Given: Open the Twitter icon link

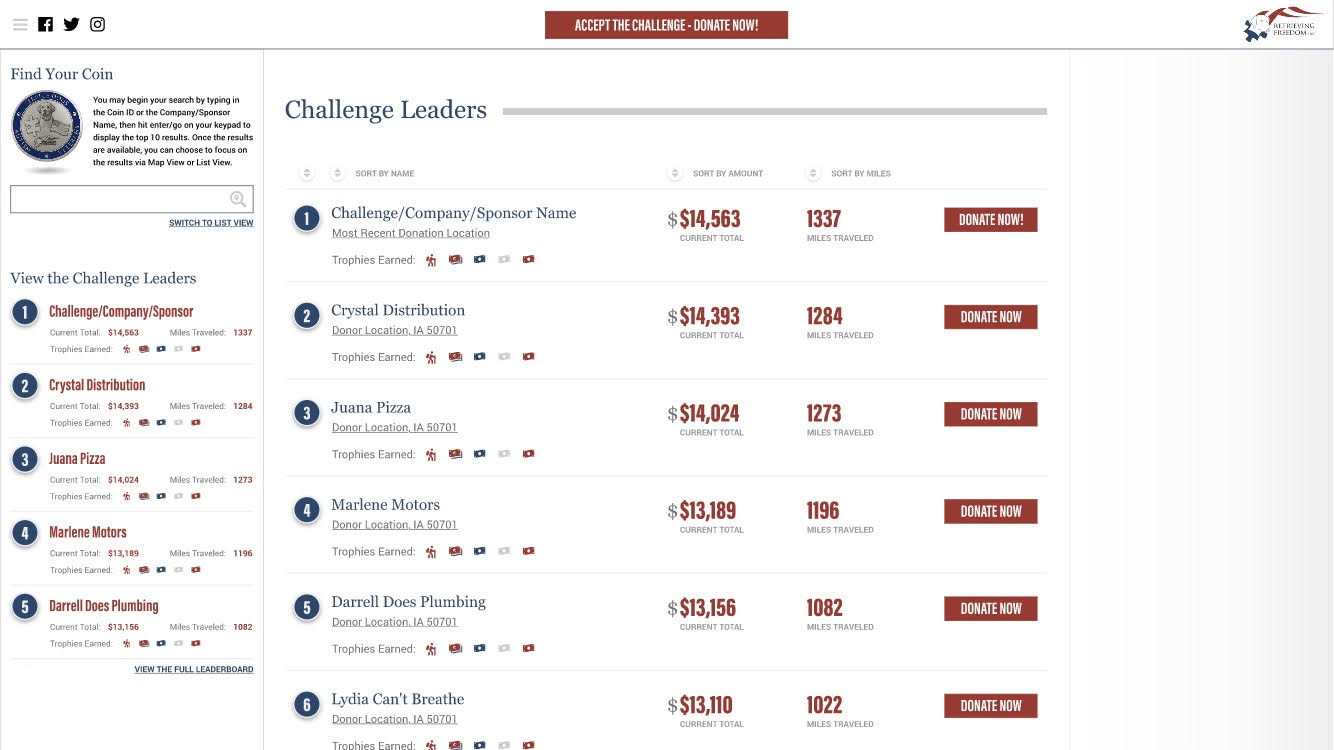Looking at the screenshot, I should point(71,25).
